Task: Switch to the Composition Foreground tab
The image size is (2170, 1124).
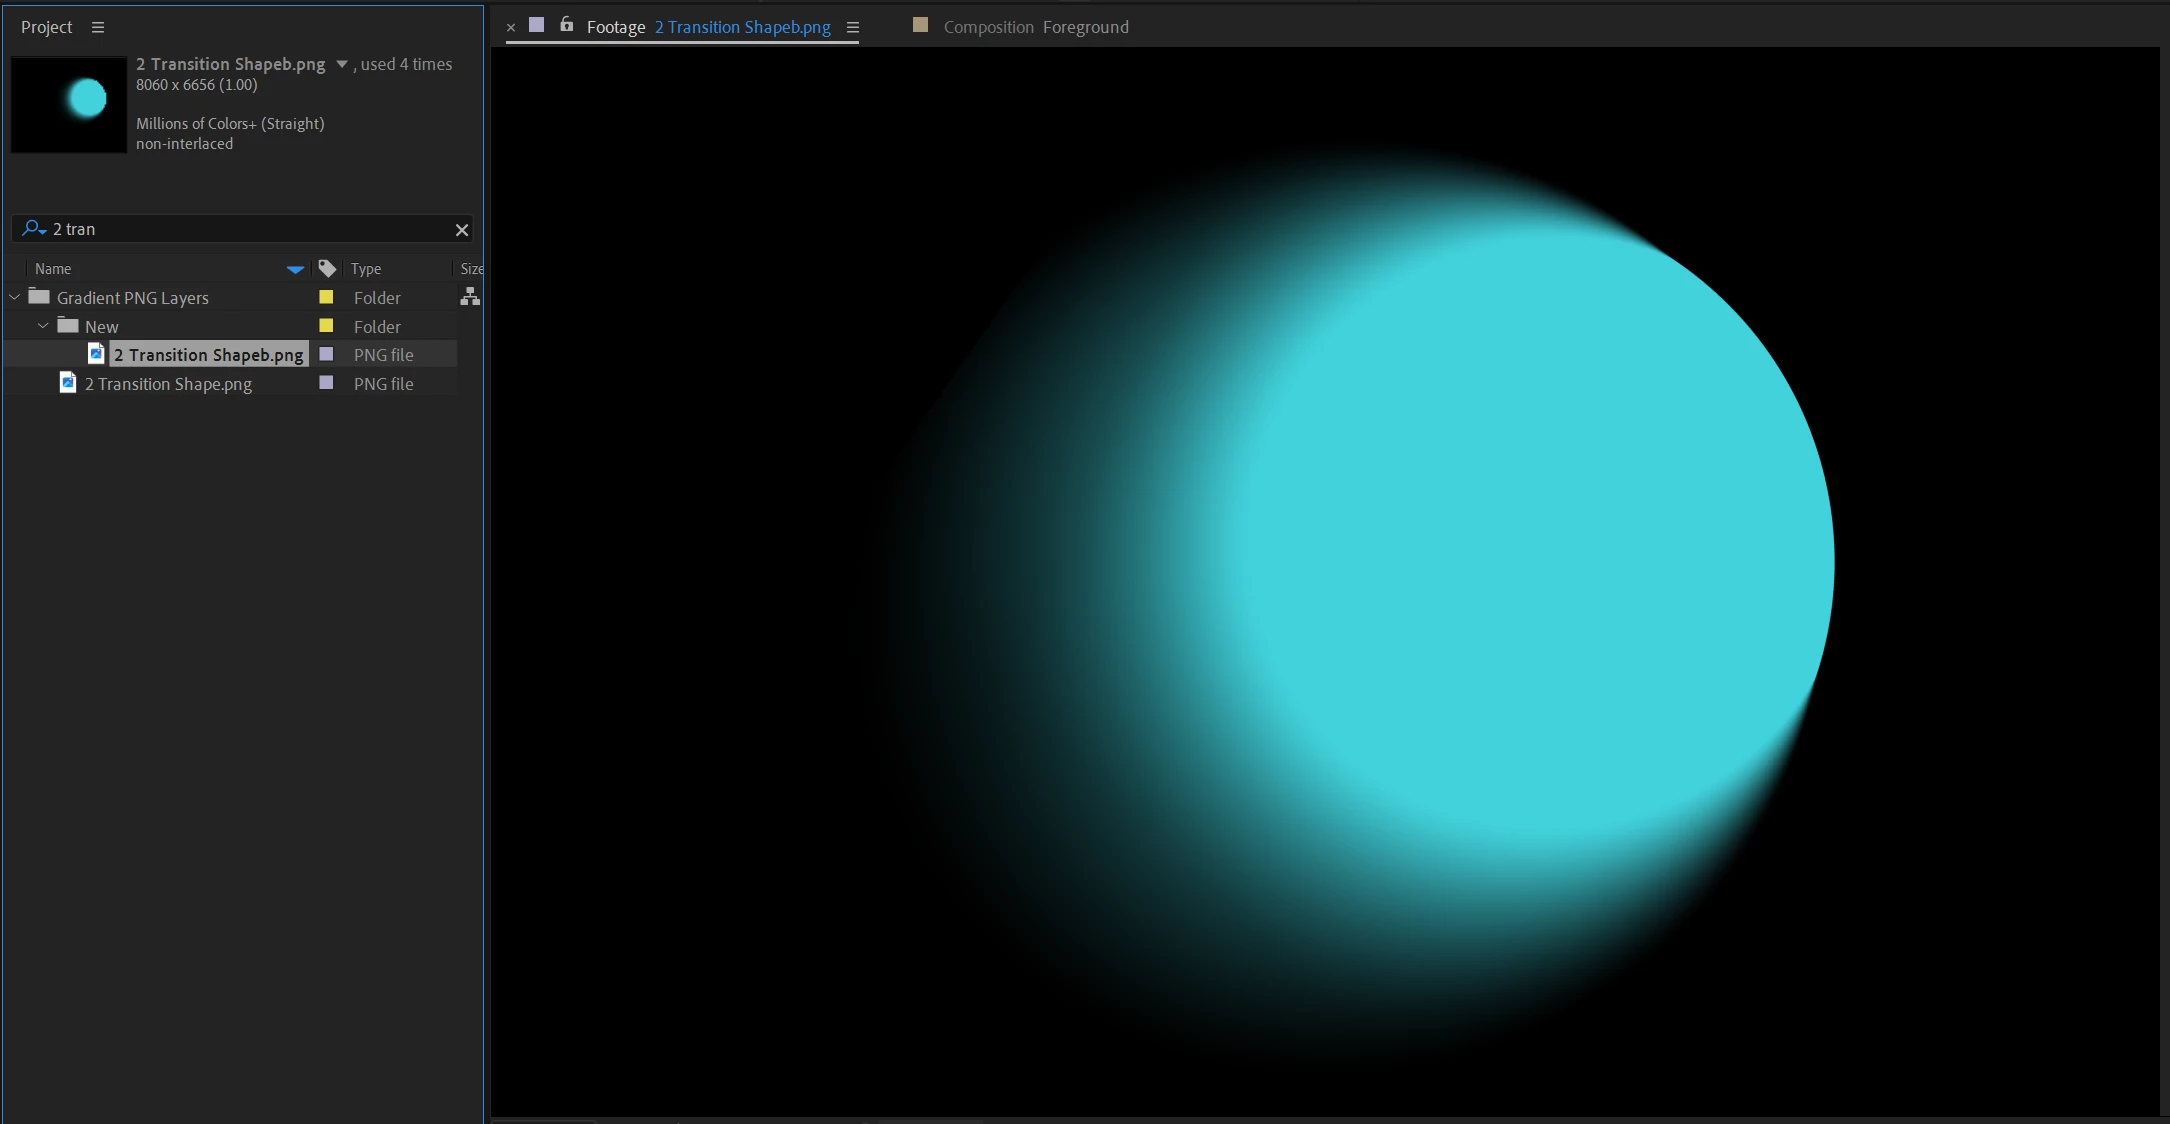Action: [x=1035, y=27]
